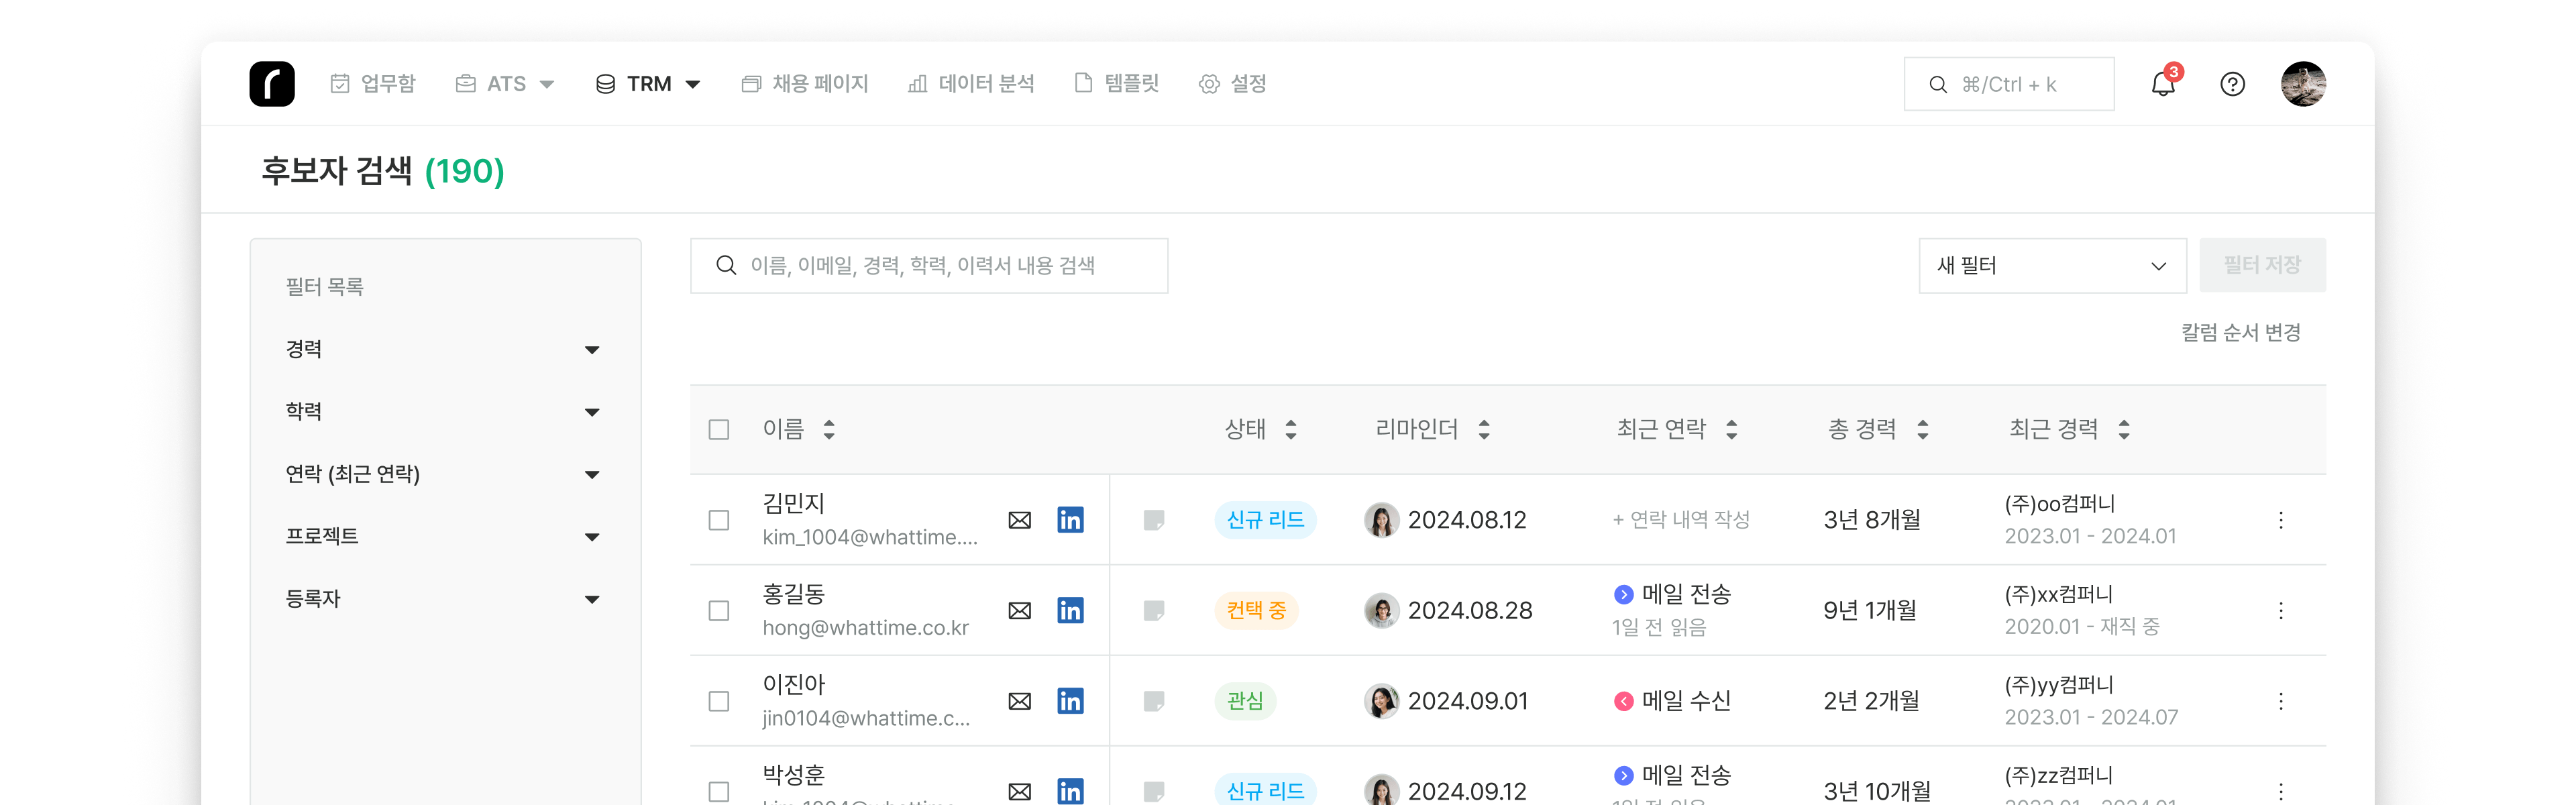The image size is (2576, 805).
Task: Select the checkbox next to 이진아
Action: [x=718, y=701]
